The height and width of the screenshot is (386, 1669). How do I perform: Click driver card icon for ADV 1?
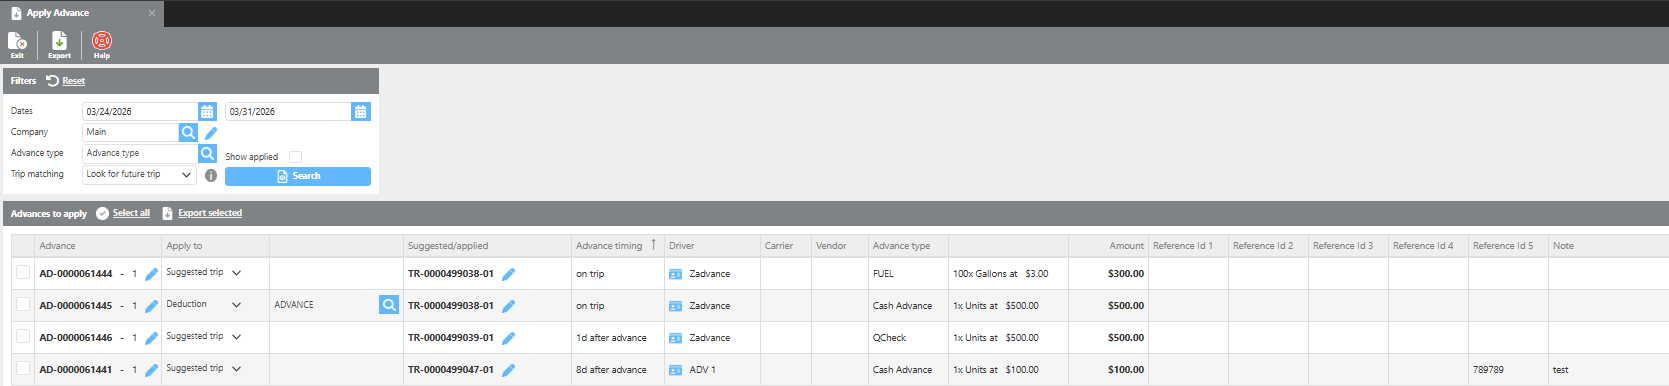[x=675, y=370]
